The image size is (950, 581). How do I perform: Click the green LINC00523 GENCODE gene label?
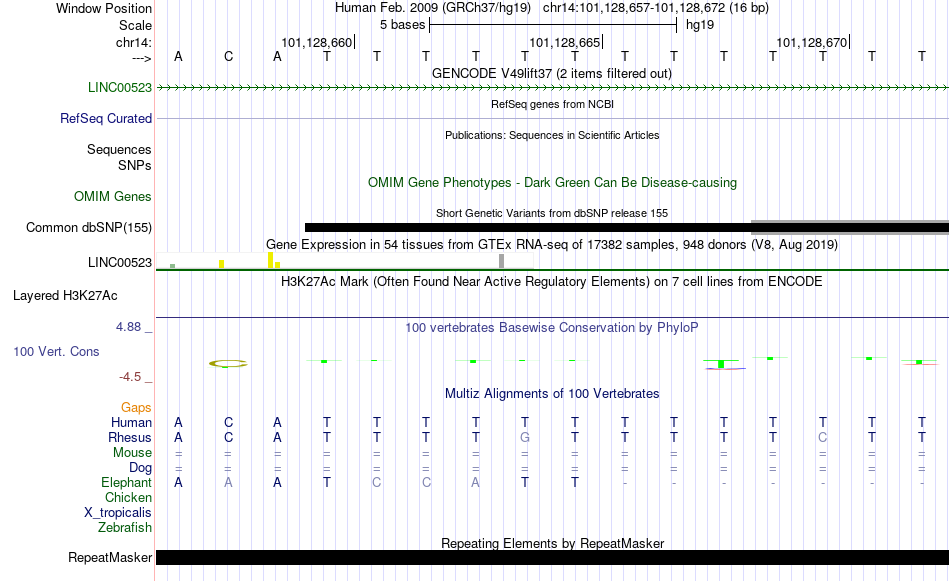pyautogui.click(x=120, y=87)
